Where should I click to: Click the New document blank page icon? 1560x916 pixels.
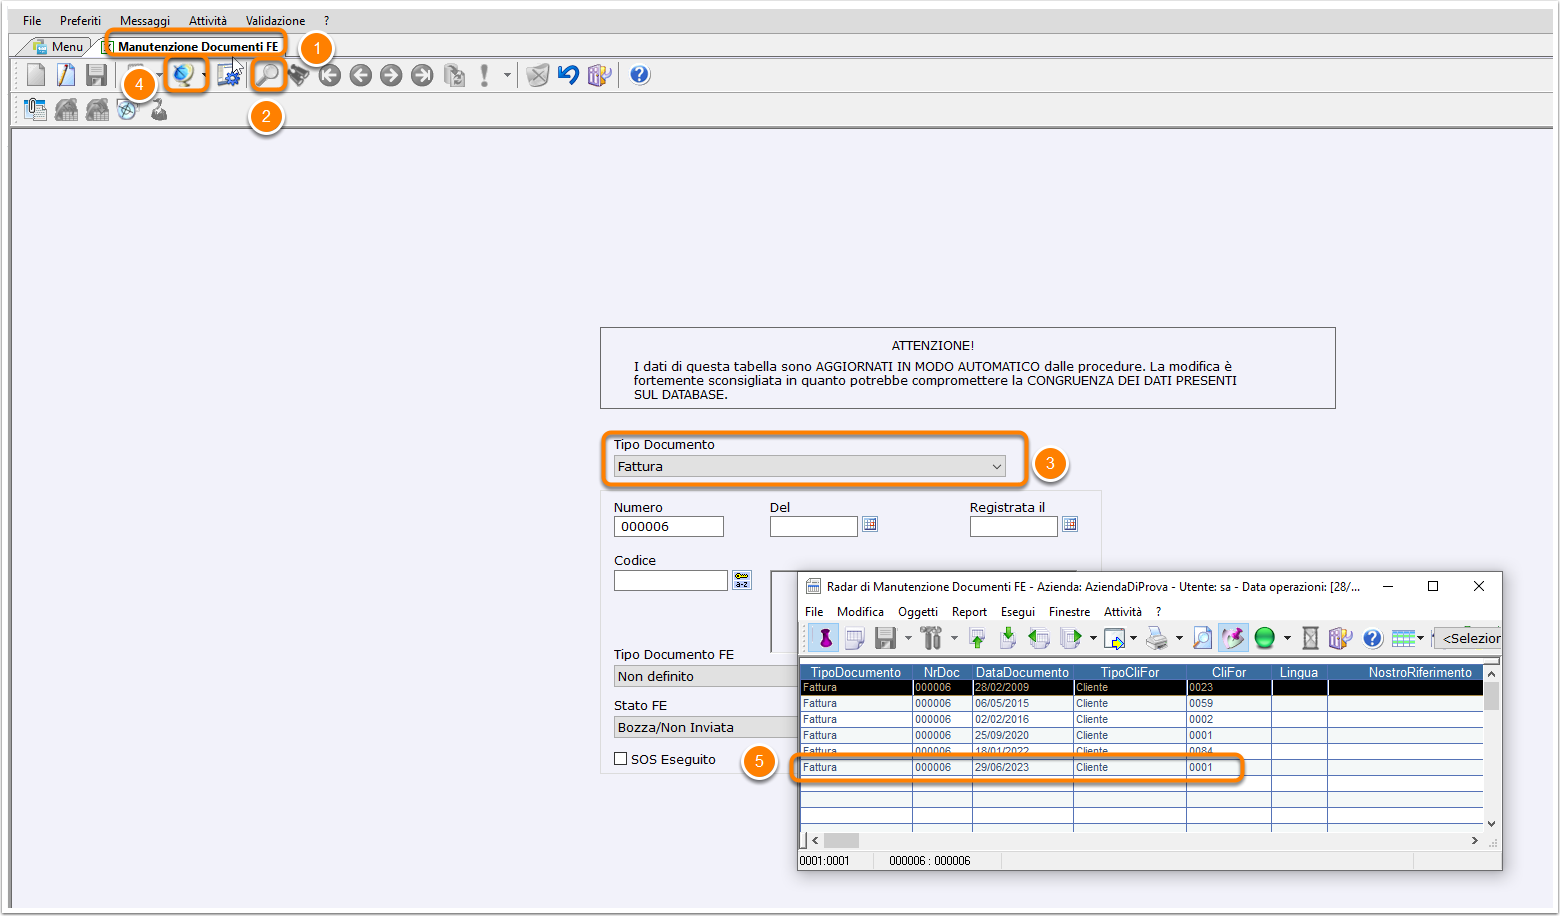(x=36, y=75)
